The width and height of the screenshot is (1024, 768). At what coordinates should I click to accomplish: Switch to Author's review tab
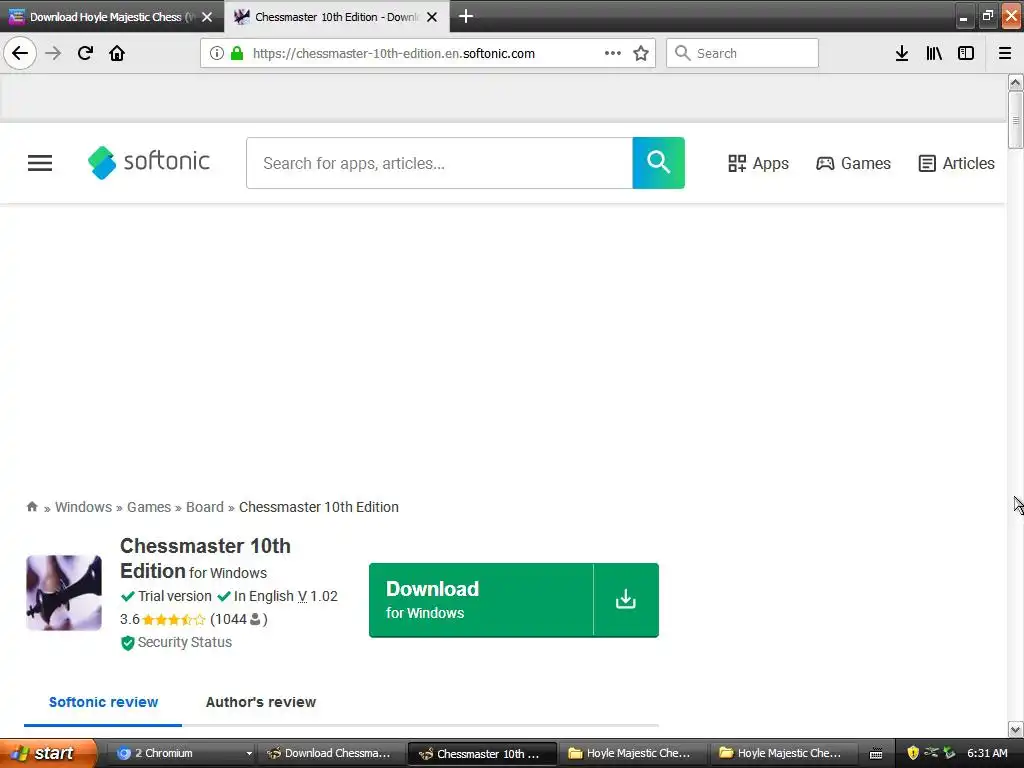[x=261, y=702]
